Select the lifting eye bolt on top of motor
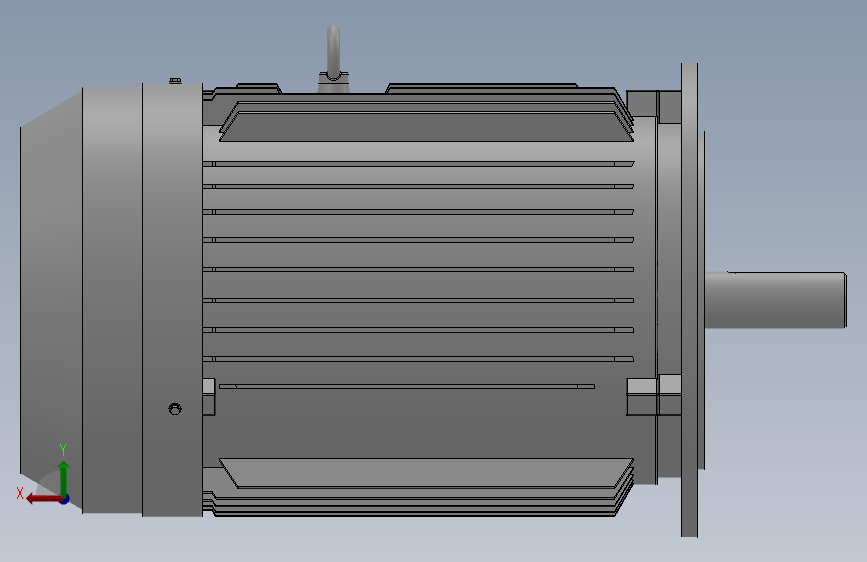The image size is (867, 562). [x=333, y=59]
